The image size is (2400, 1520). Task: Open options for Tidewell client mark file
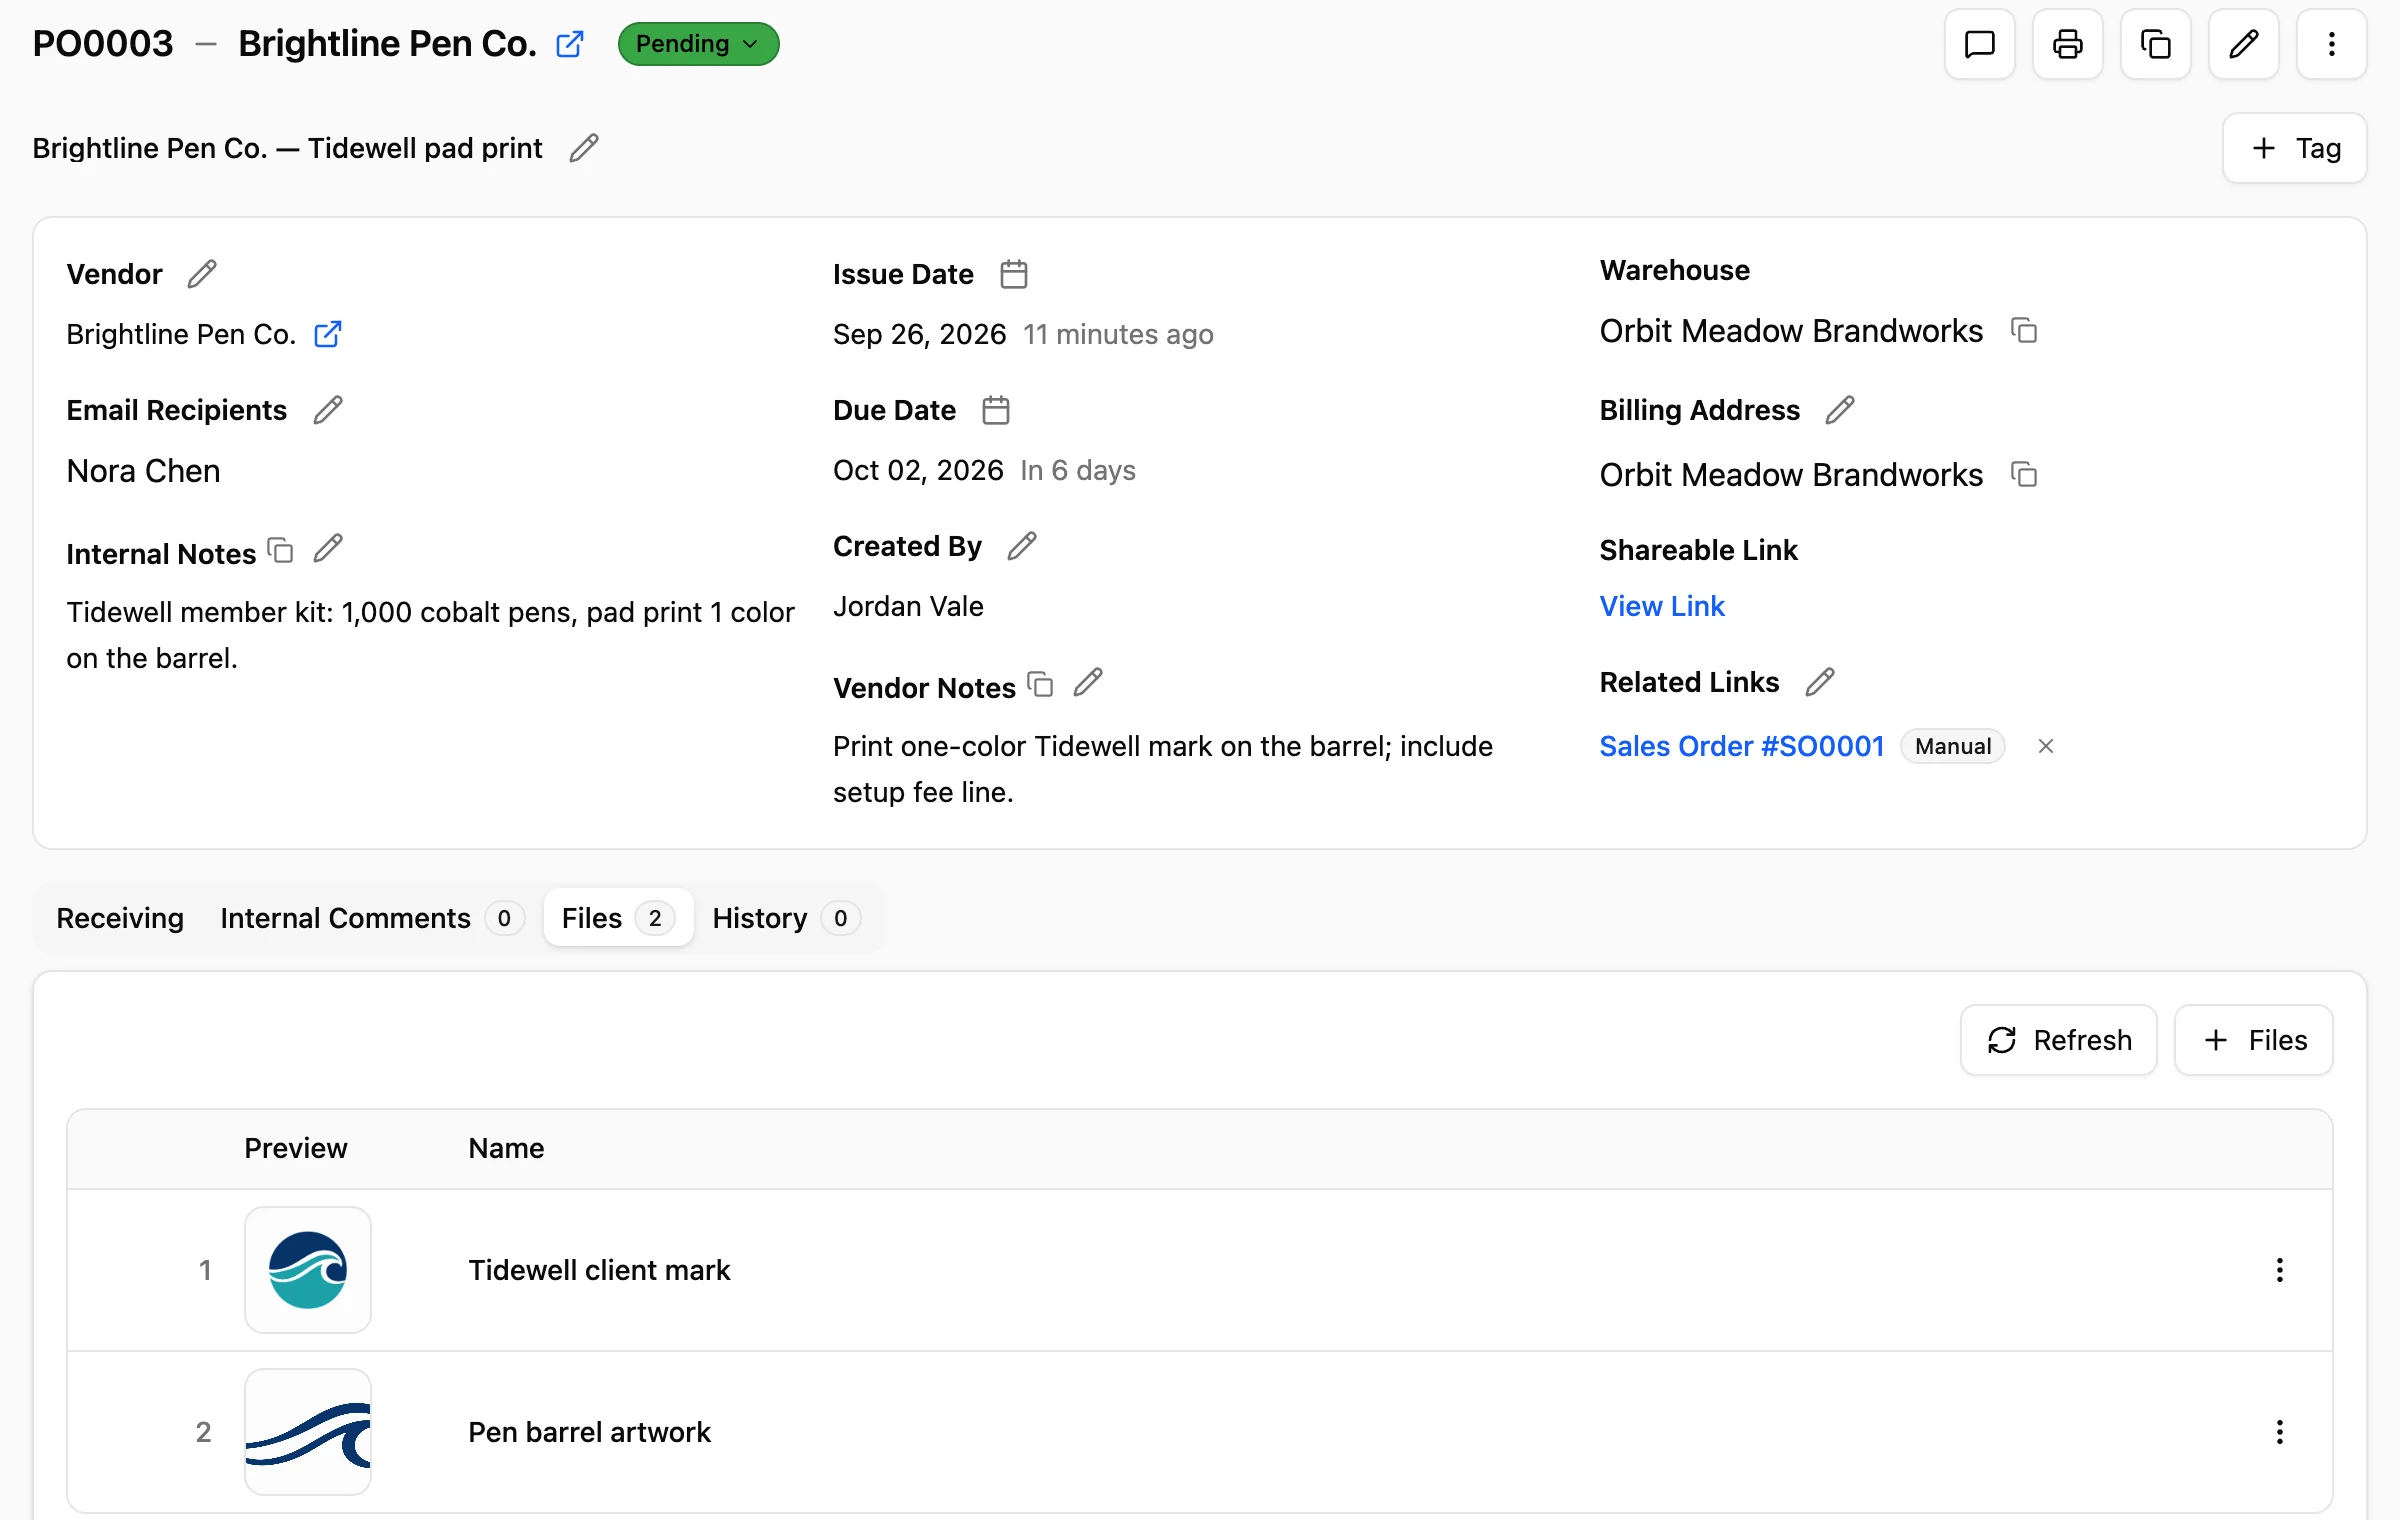pos(2280,1270)
